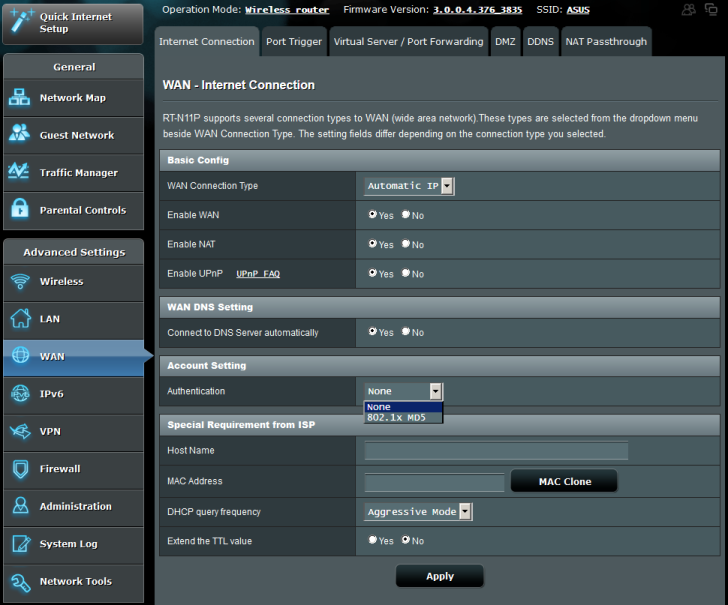Image resolution: width=728 pixels, height=605 pixels.
Task: Open the WAN Connection Type dropdown
Action: click(x=409, y=186)
